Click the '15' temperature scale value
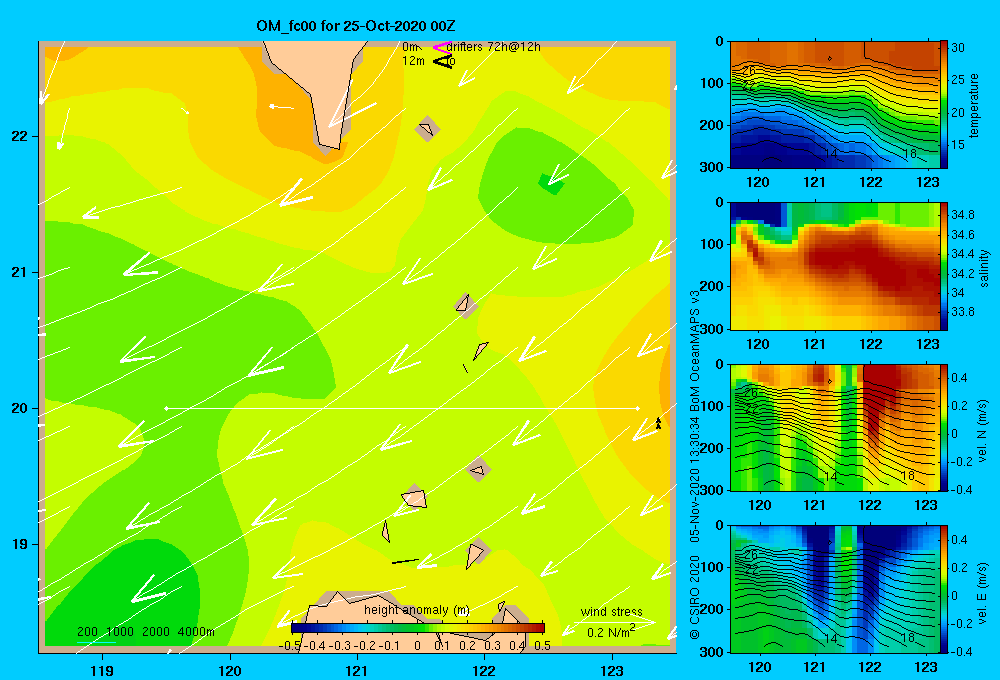 pyautogui.click(x=958, y=145)
